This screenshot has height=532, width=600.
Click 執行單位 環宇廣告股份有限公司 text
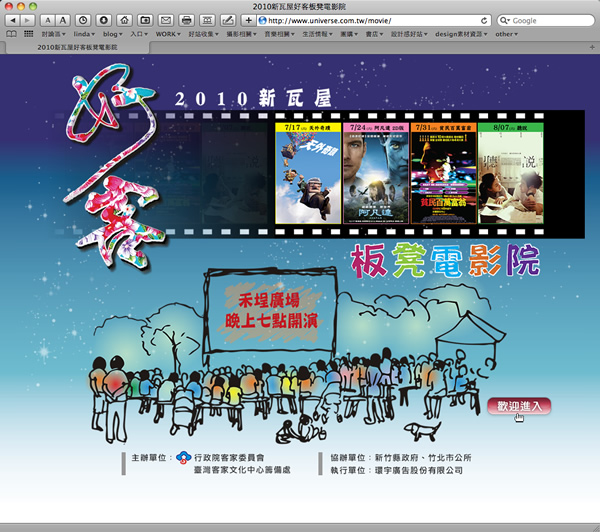(397, 470)
